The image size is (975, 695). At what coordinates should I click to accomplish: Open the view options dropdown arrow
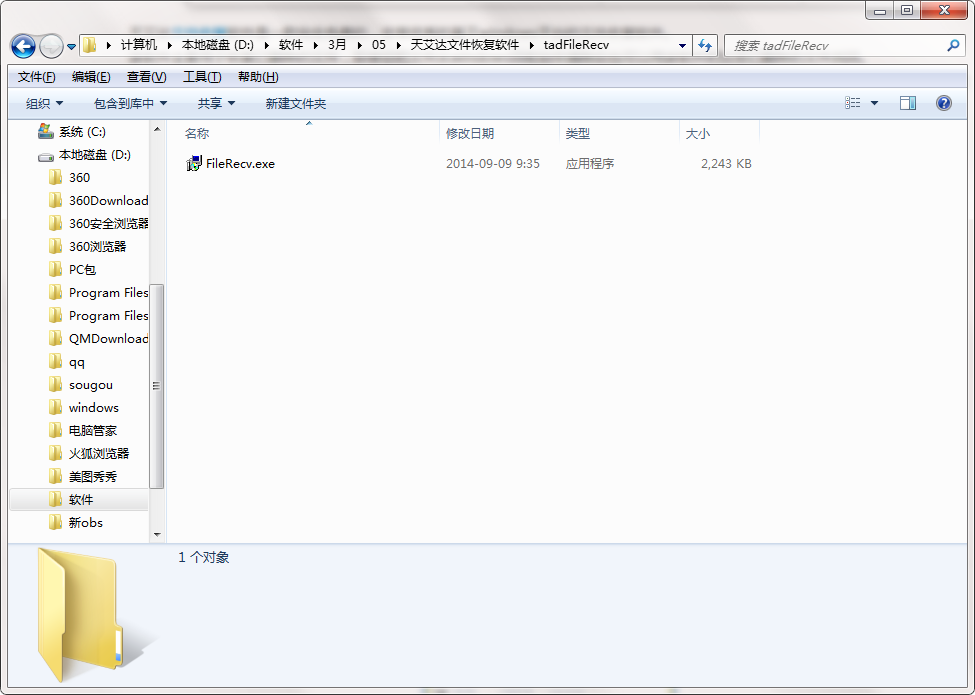[x=874, y=103]
